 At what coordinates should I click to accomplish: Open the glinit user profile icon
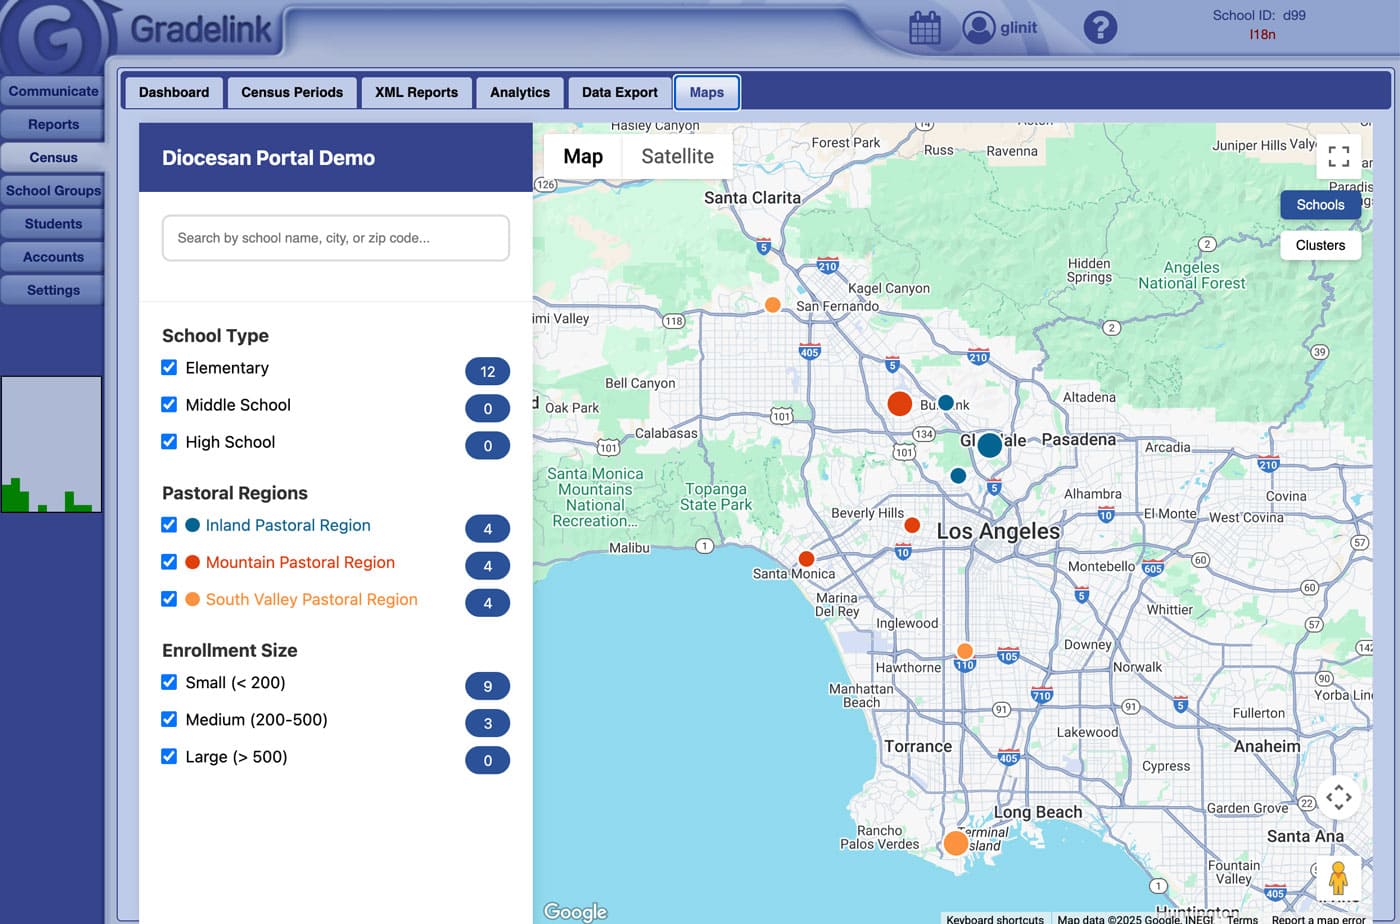(979, 28)
